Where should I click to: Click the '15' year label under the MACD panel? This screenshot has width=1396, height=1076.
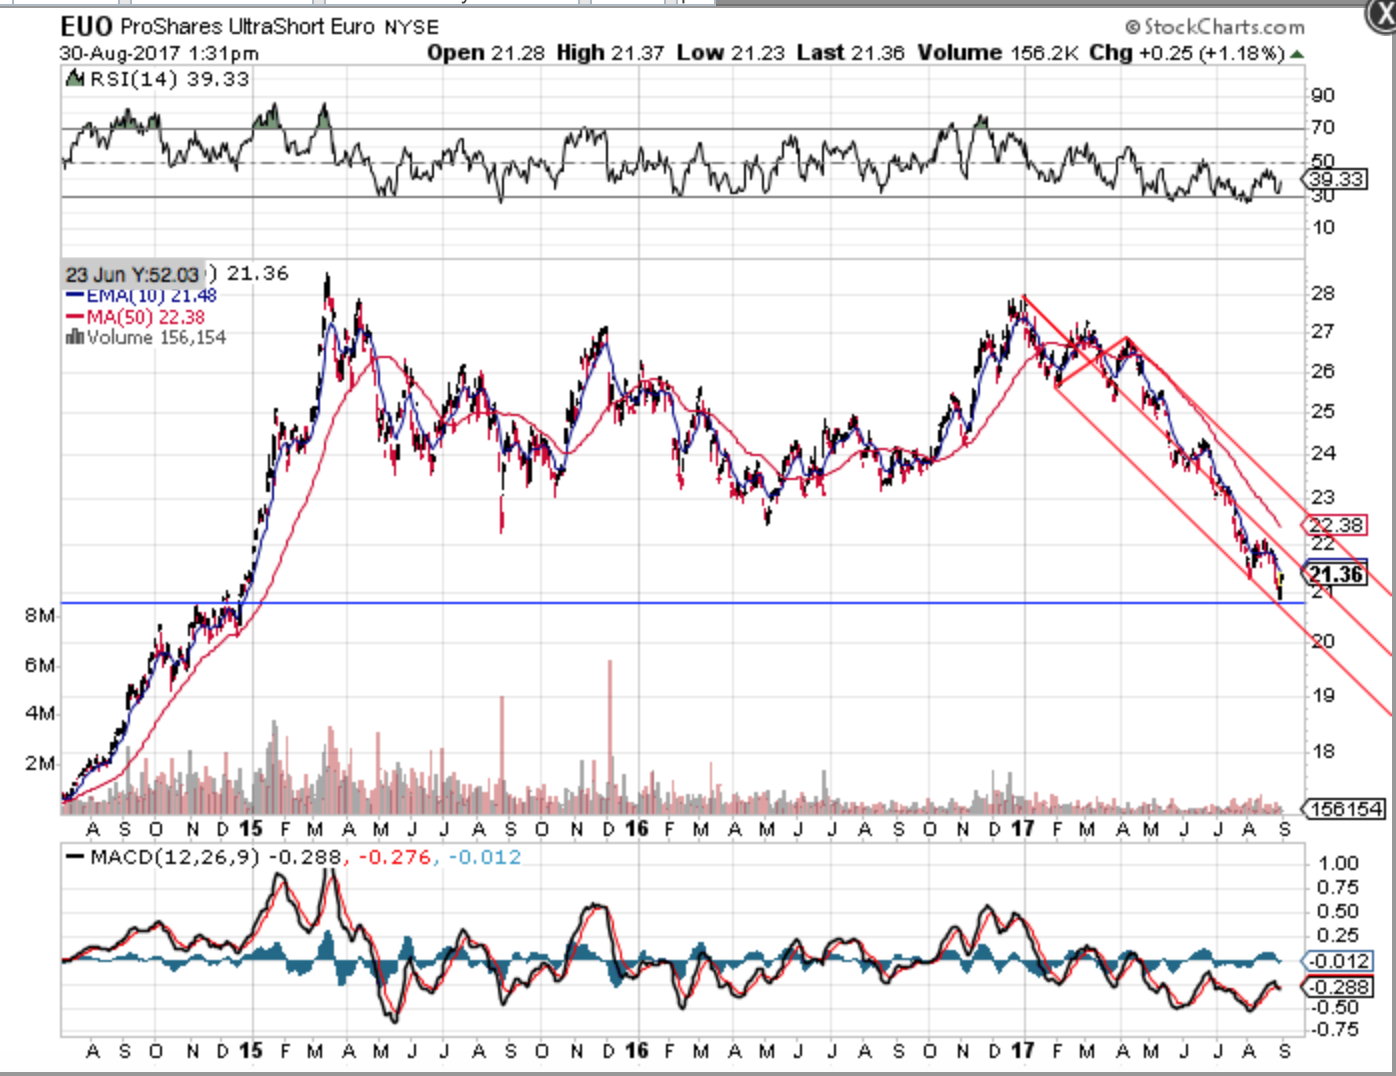(x=250, y=1051)
